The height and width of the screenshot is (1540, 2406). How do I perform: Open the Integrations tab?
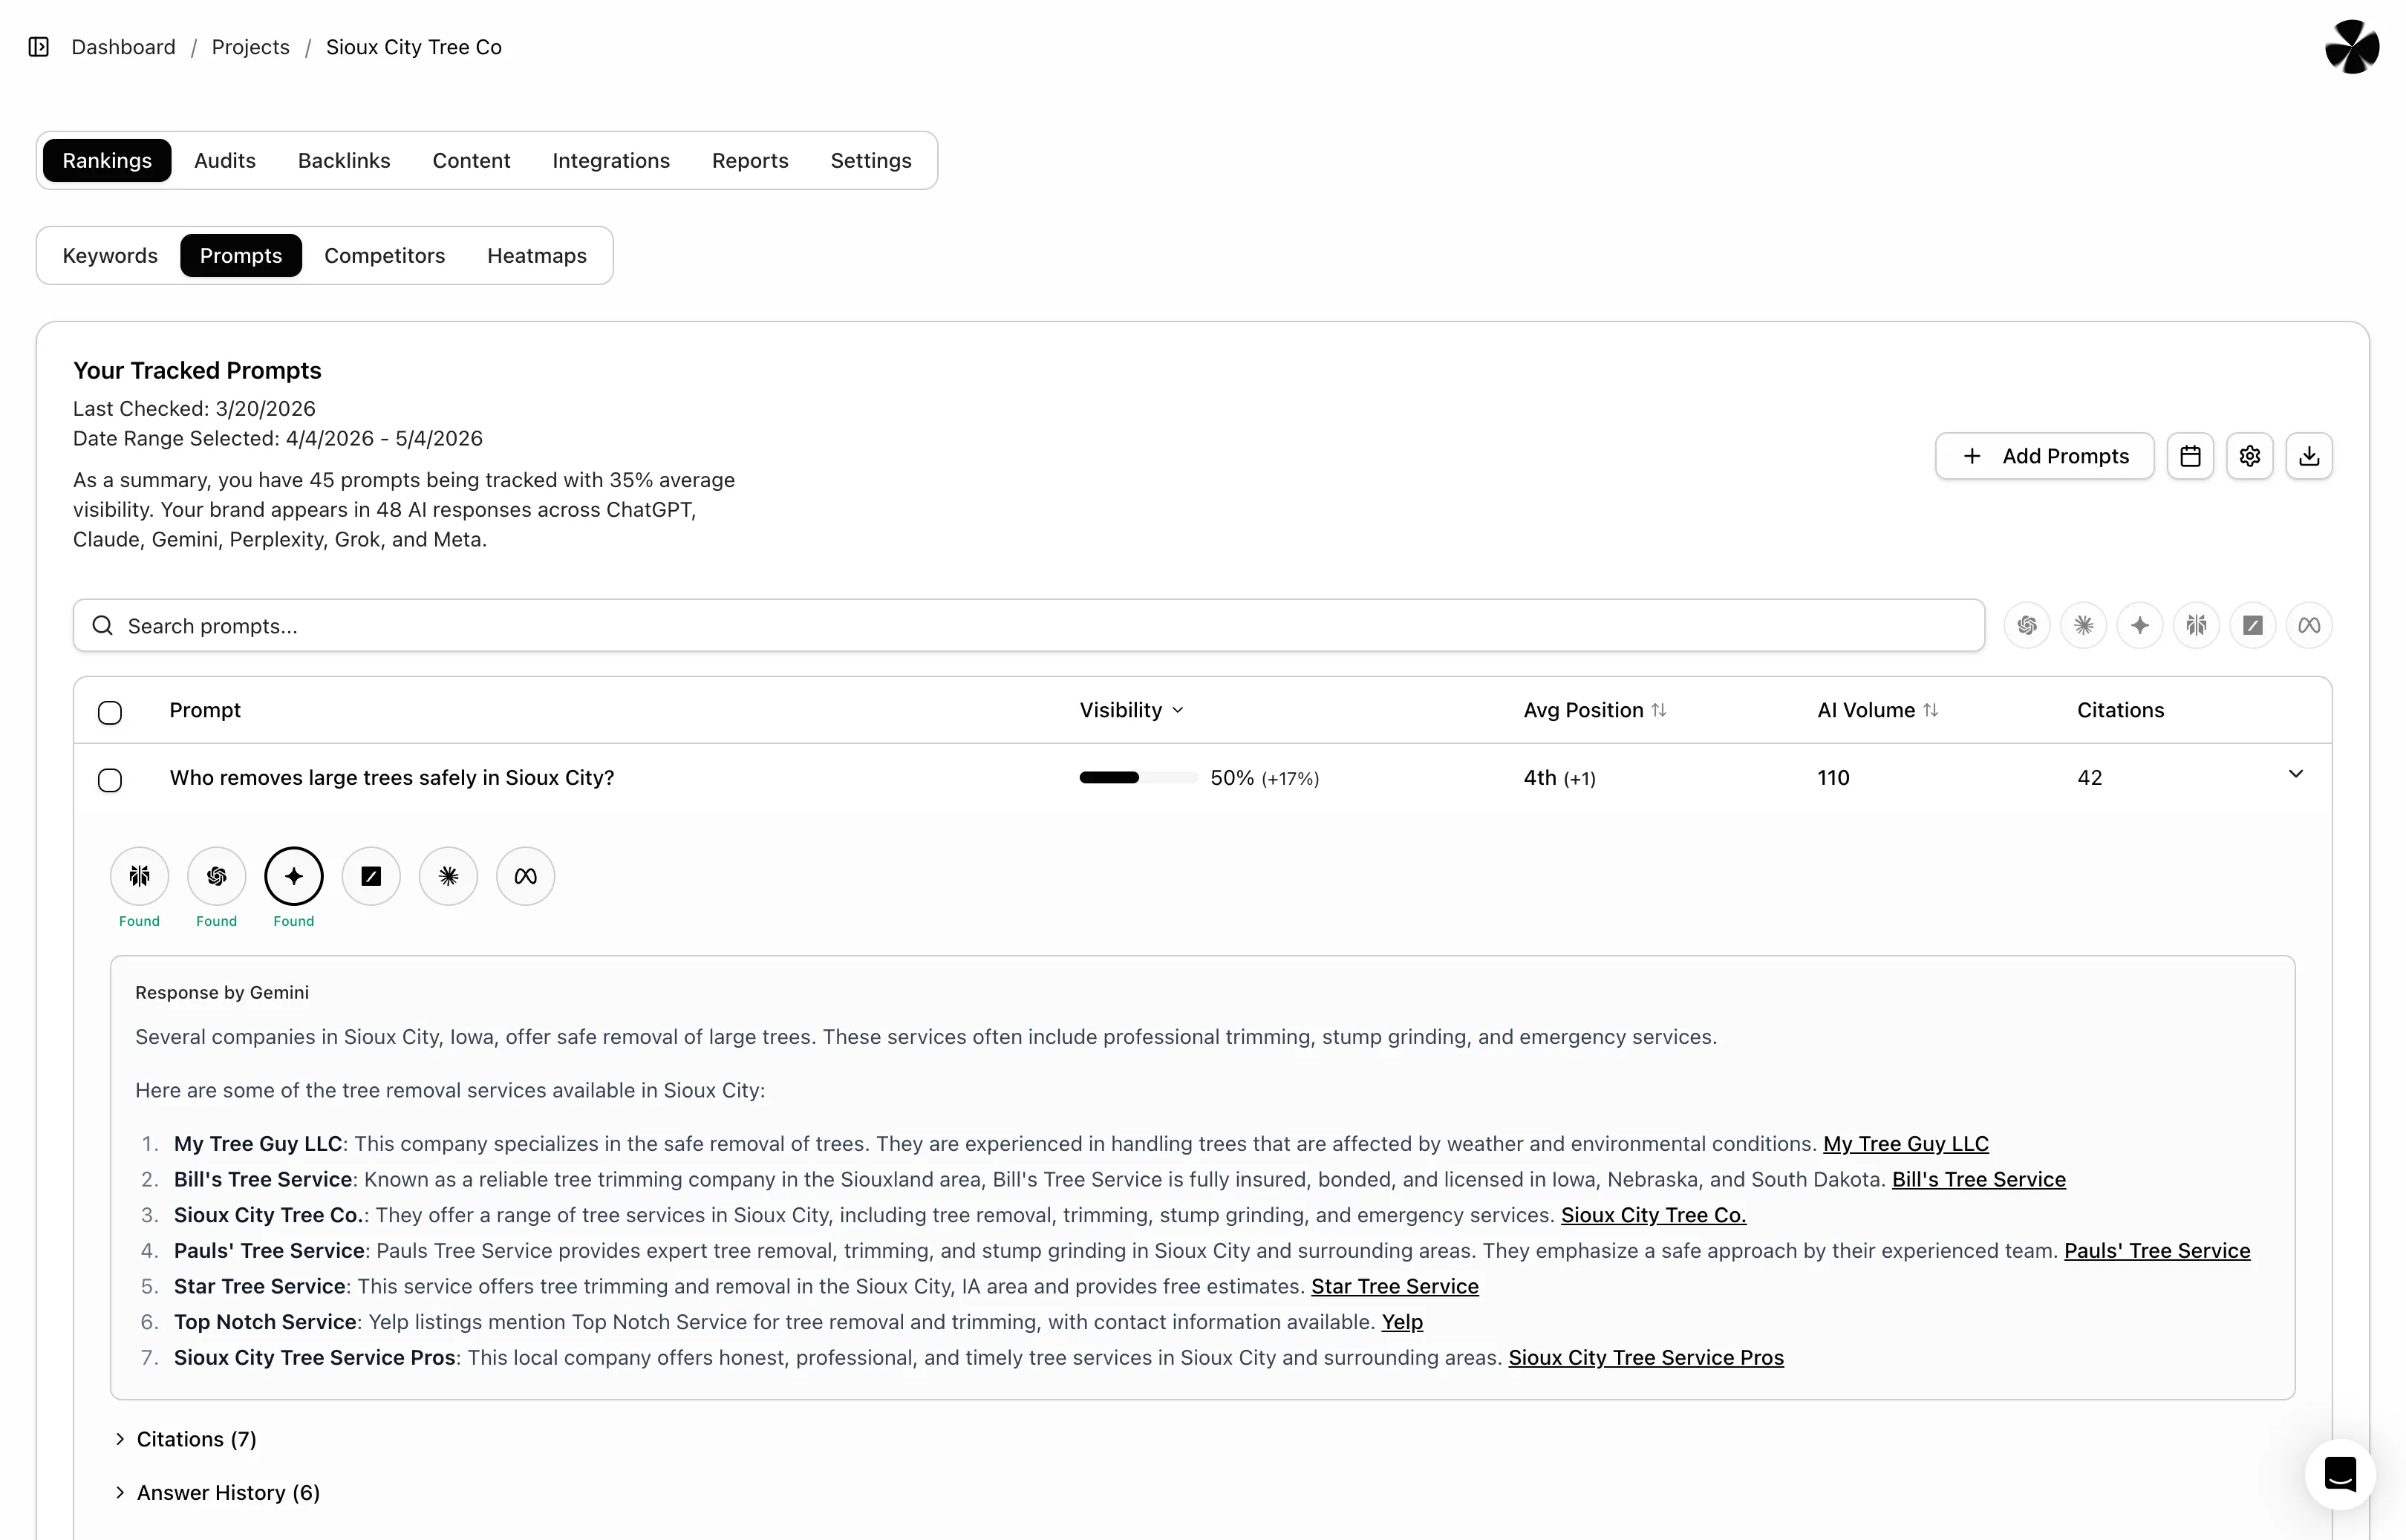[611, 161]
